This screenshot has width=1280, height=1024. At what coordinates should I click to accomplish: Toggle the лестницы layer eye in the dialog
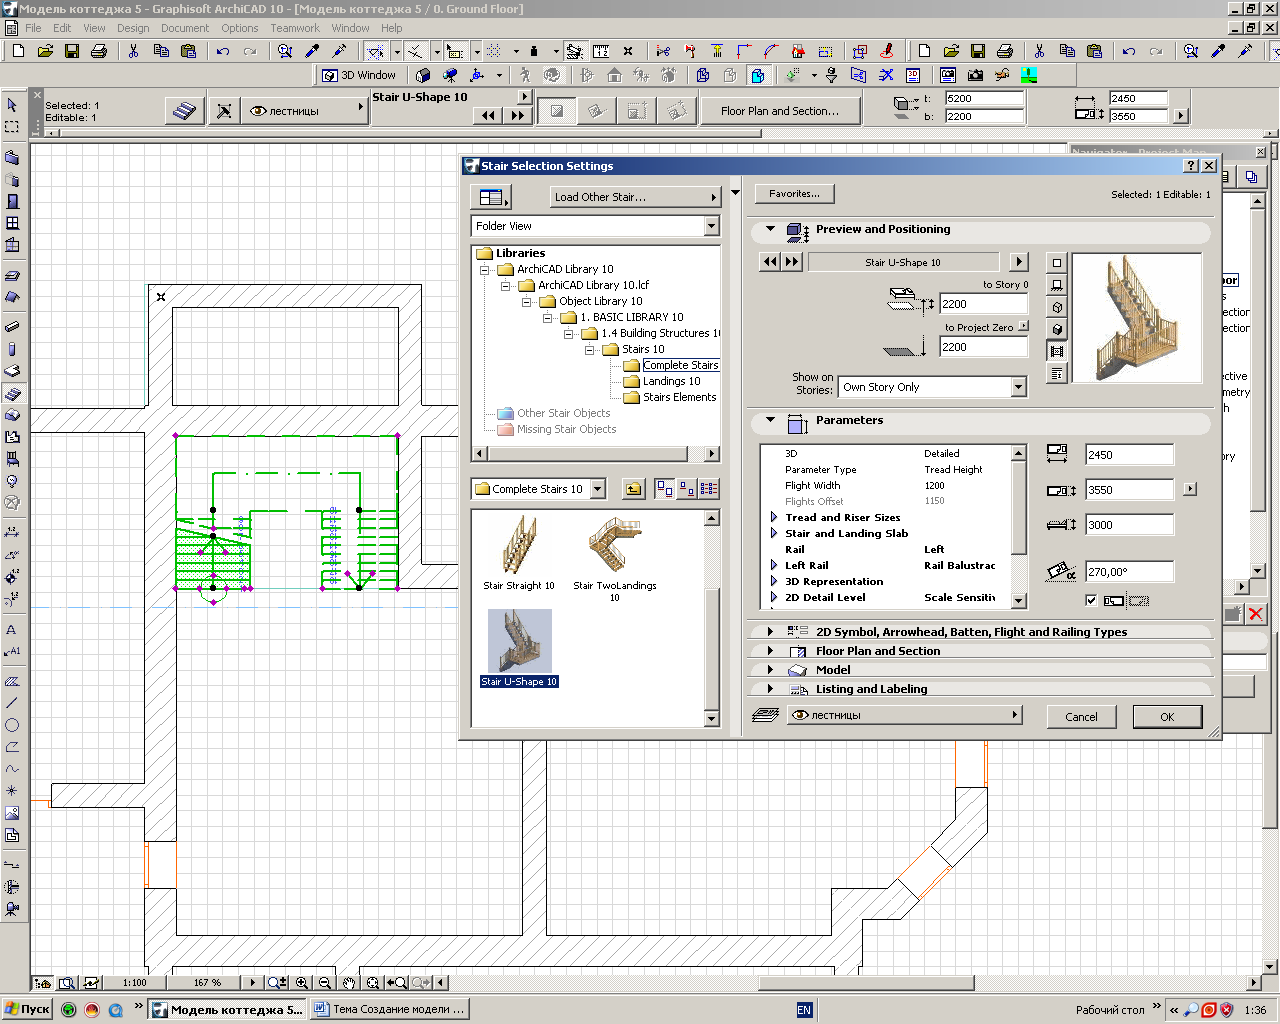[800, 715]
